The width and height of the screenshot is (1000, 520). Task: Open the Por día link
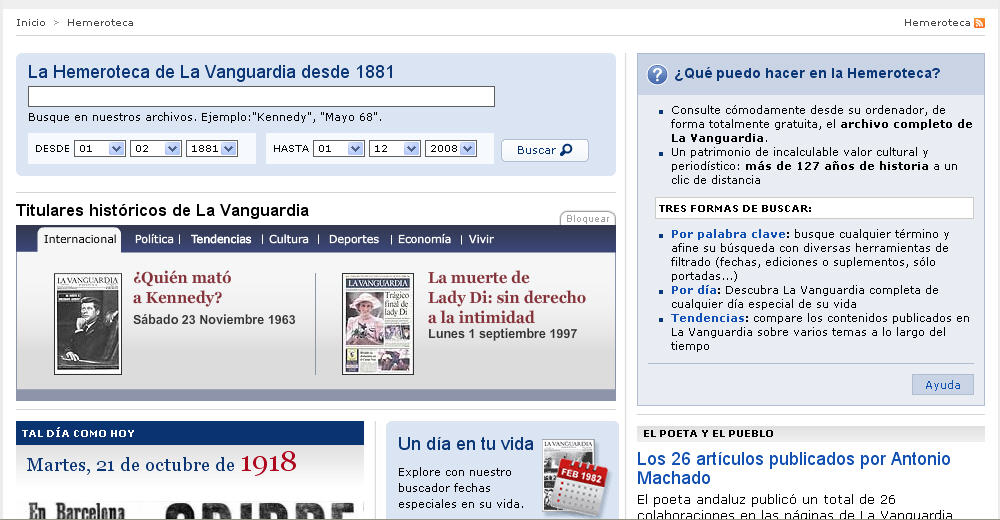coord(694,290)
